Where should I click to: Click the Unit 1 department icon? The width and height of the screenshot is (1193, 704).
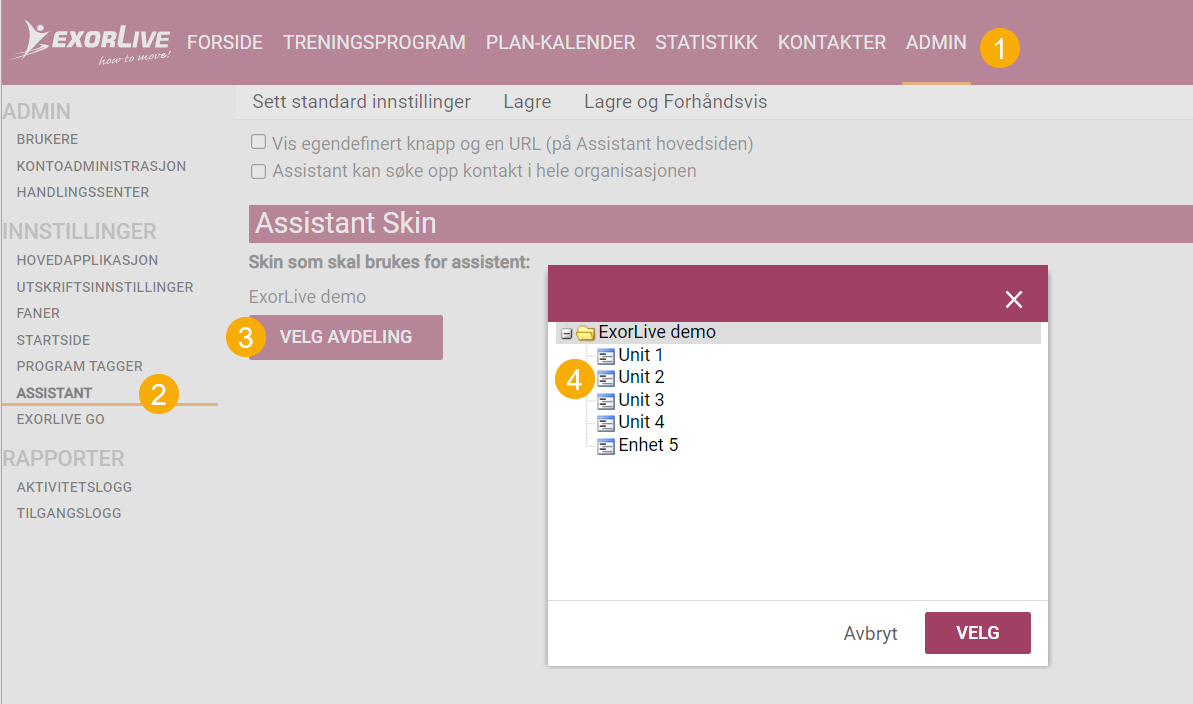click(606, 355)
